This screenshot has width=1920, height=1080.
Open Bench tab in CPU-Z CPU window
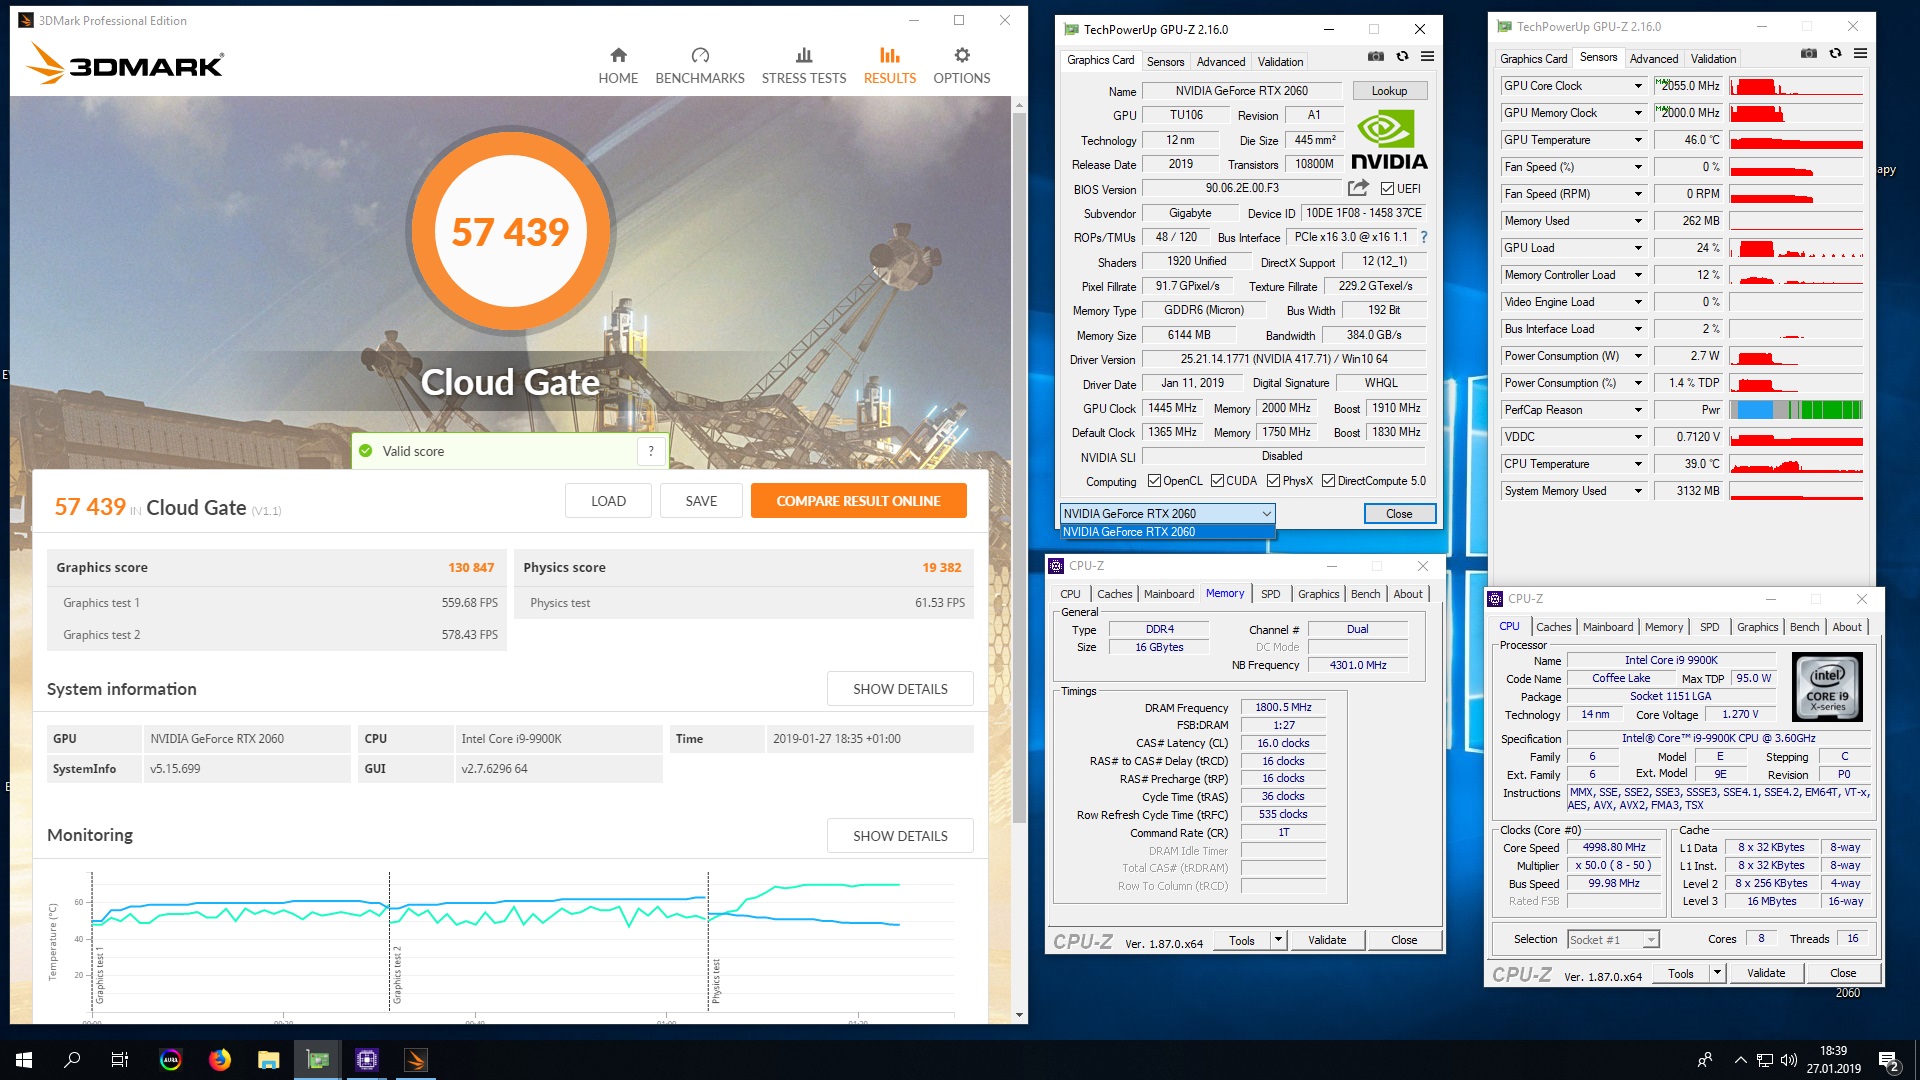[x=1804, y=627]
